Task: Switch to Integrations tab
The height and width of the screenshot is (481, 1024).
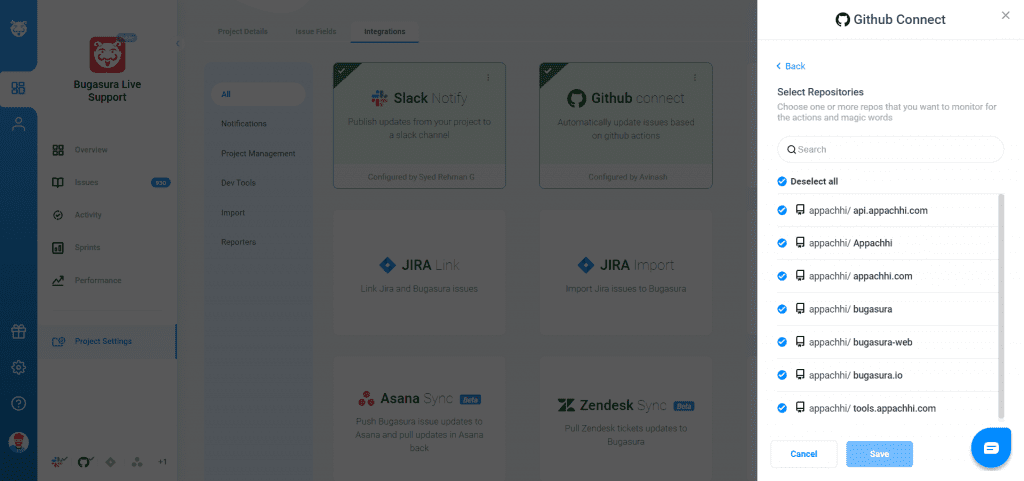Action: [x=385, y=31]
